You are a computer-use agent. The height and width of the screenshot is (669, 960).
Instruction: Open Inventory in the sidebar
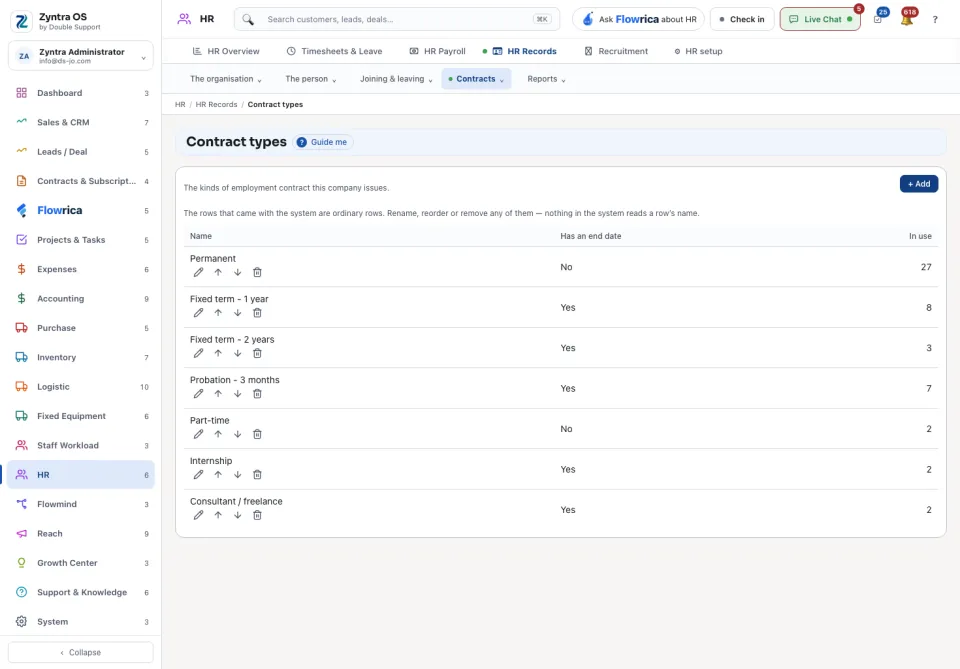click(x=81, y=357)
